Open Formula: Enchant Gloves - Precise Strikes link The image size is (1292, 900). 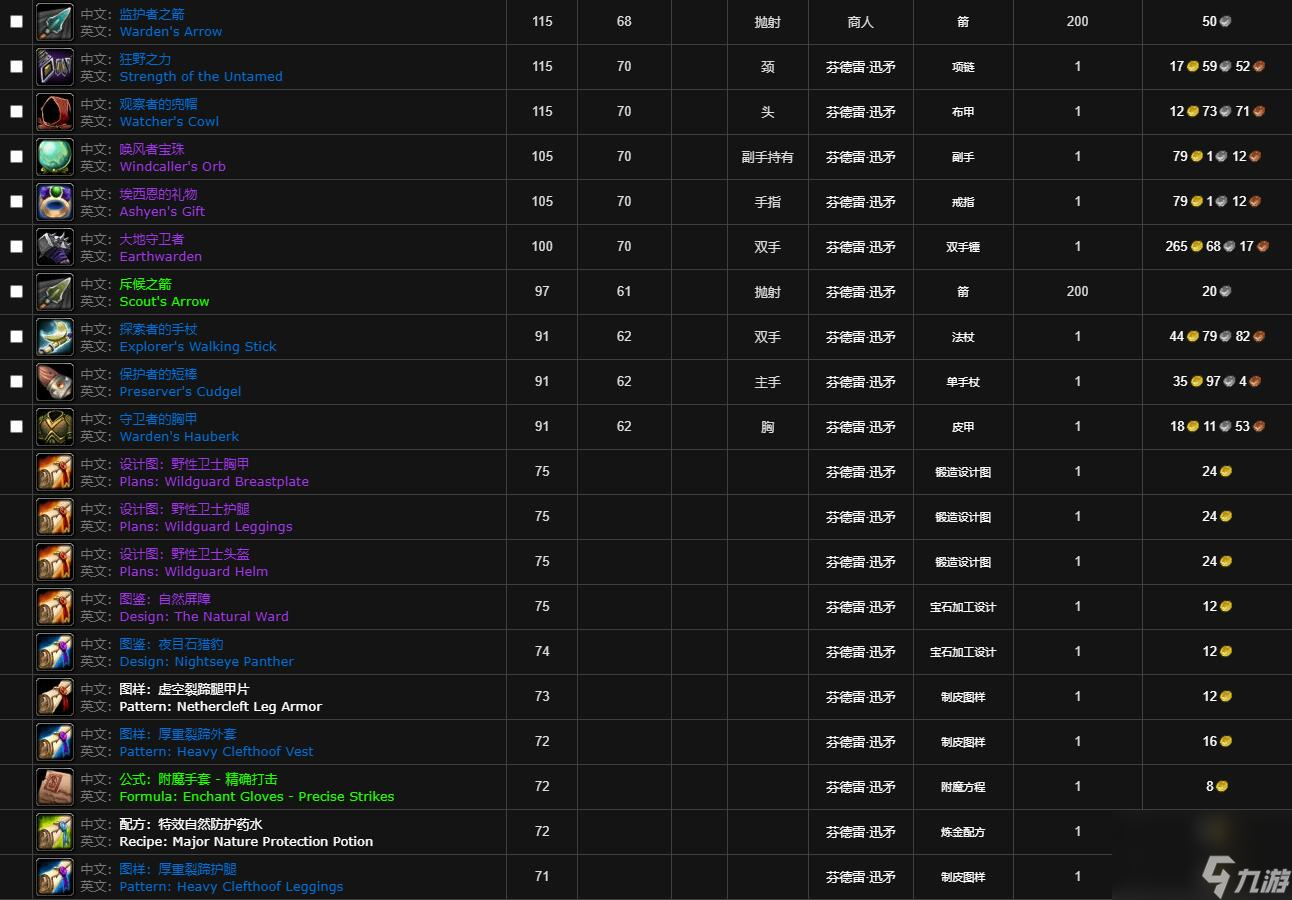(x=257, y=796)
